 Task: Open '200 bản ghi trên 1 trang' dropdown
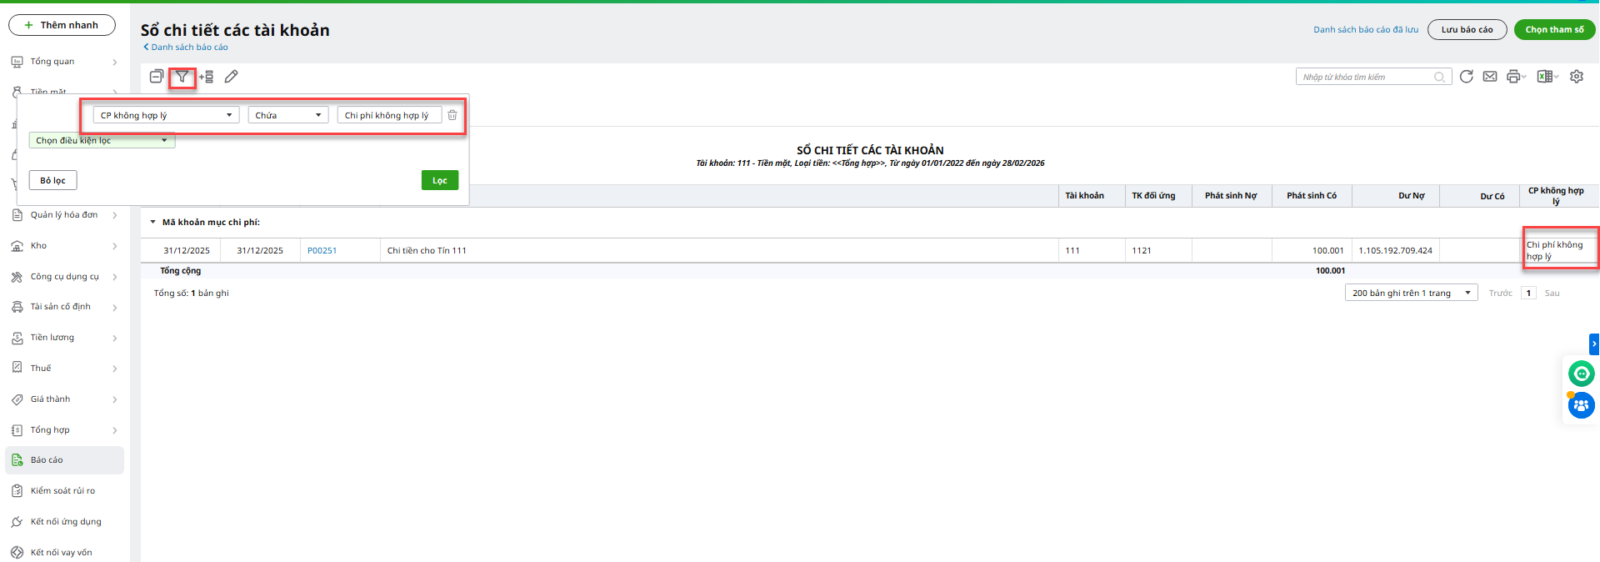pos(1411,293)
